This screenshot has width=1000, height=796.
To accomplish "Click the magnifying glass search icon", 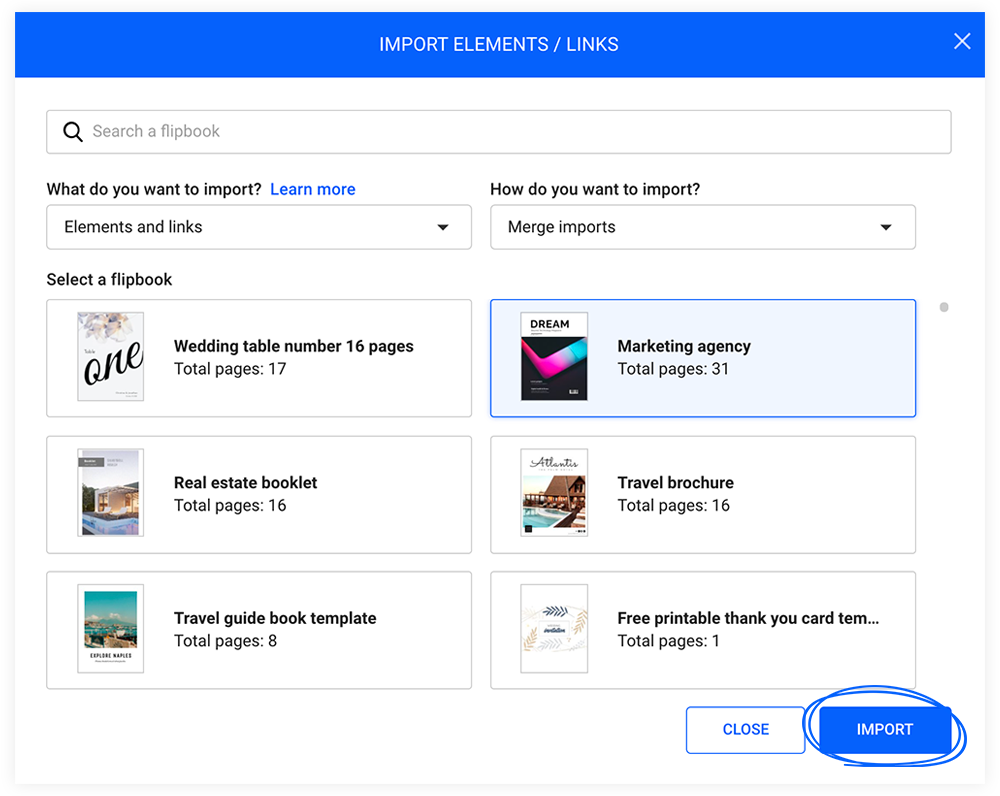I will point(73,131).
